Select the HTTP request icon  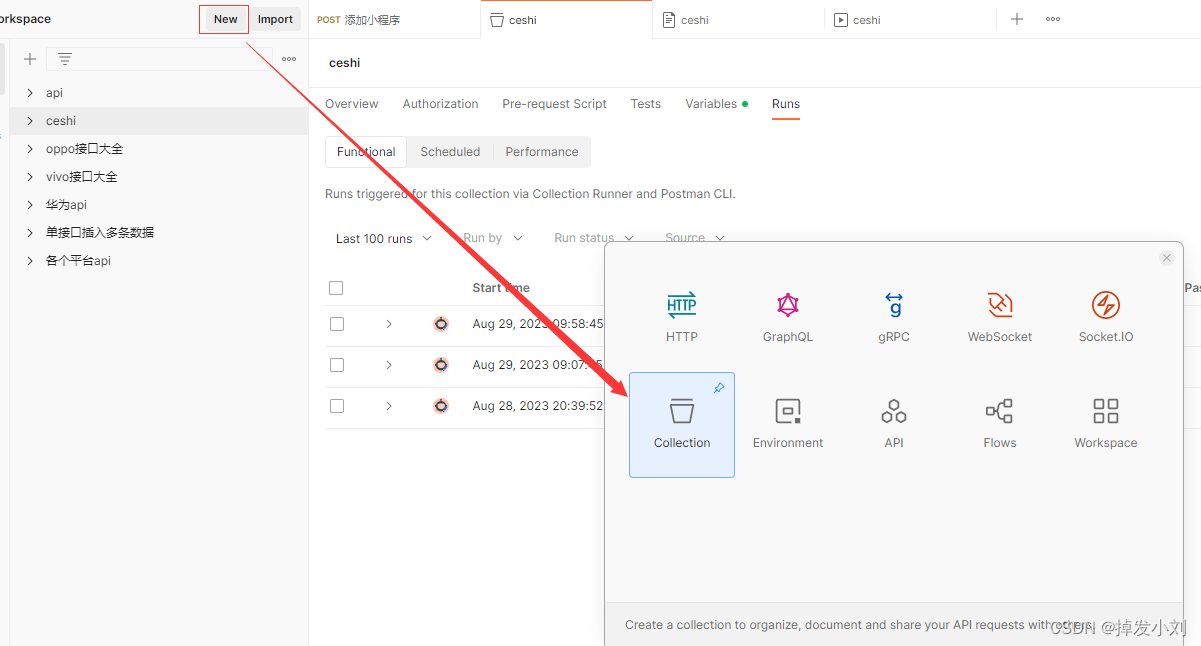pyautogui.click(x=682, y=306)
